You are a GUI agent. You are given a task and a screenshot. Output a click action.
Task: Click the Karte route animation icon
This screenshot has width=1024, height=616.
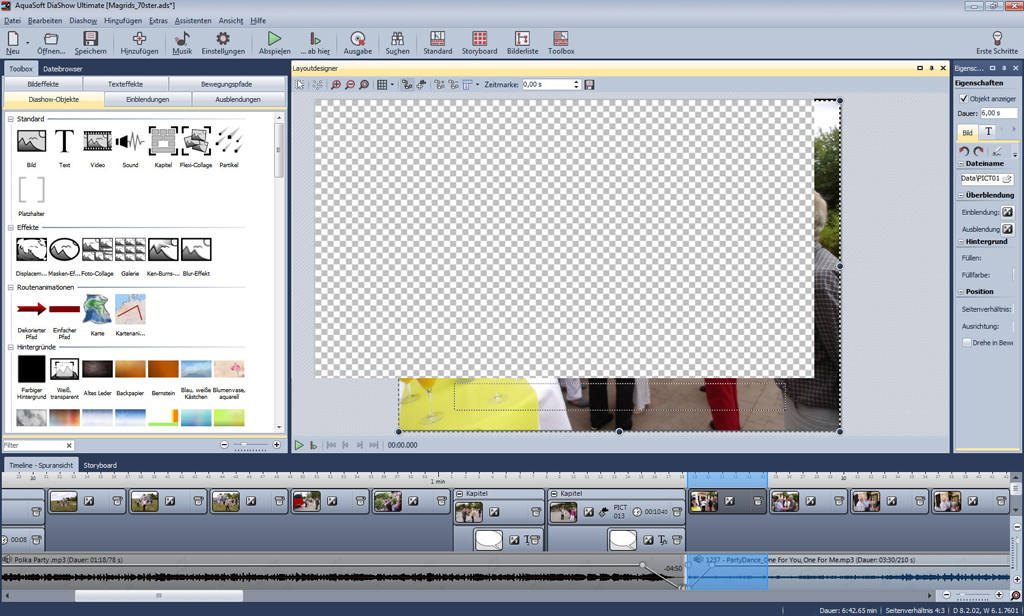click(97, 310)
